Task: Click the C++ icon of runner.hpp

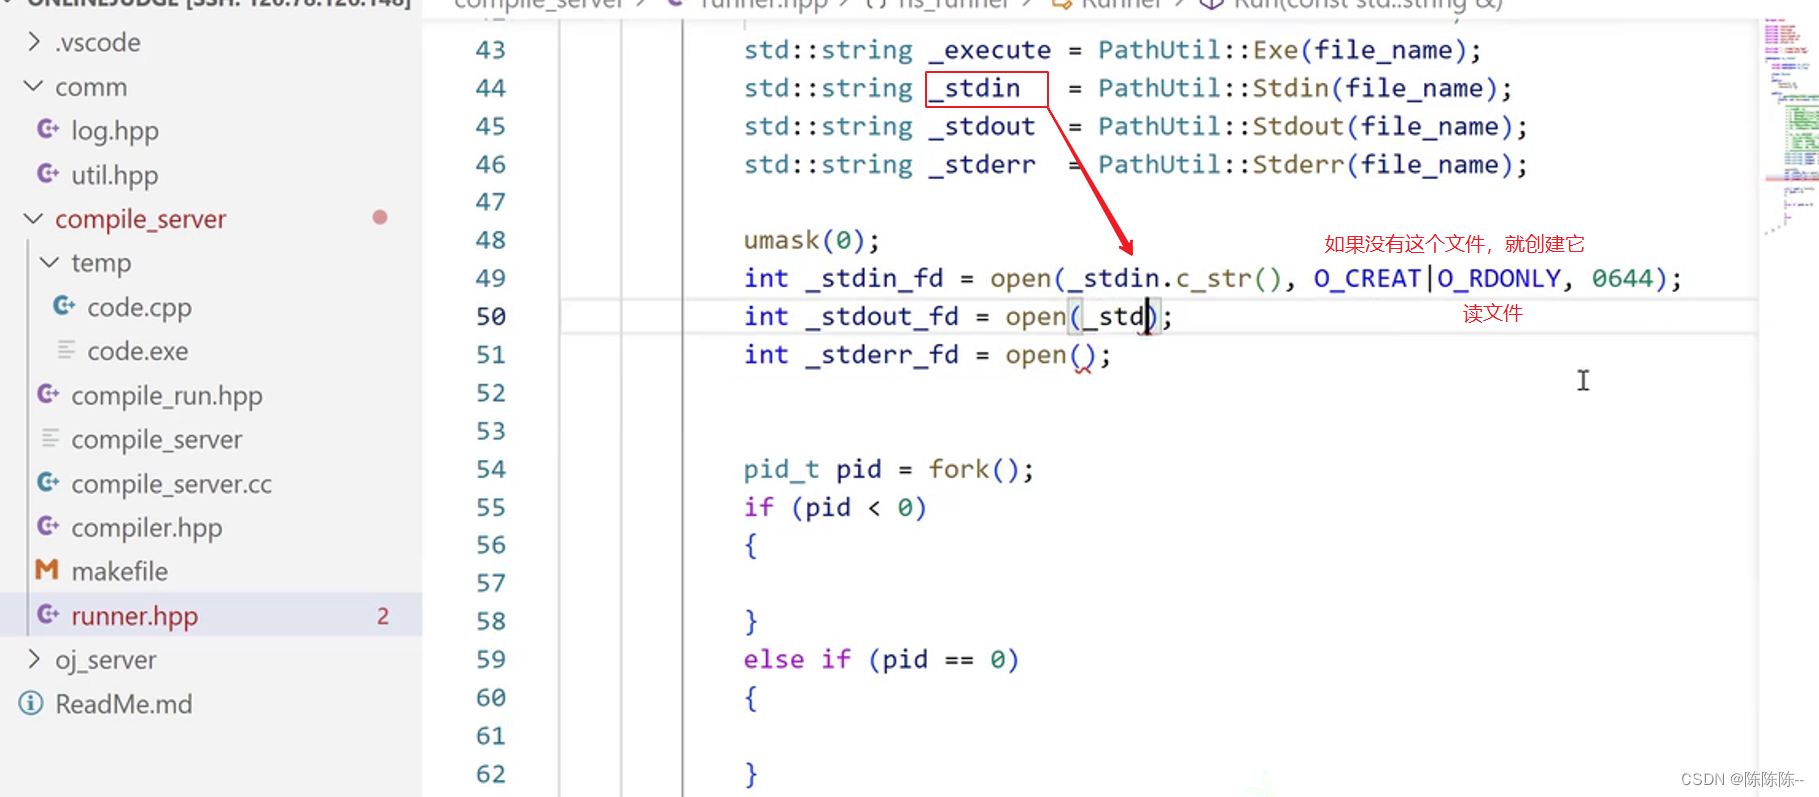Action: pos(48,614)
